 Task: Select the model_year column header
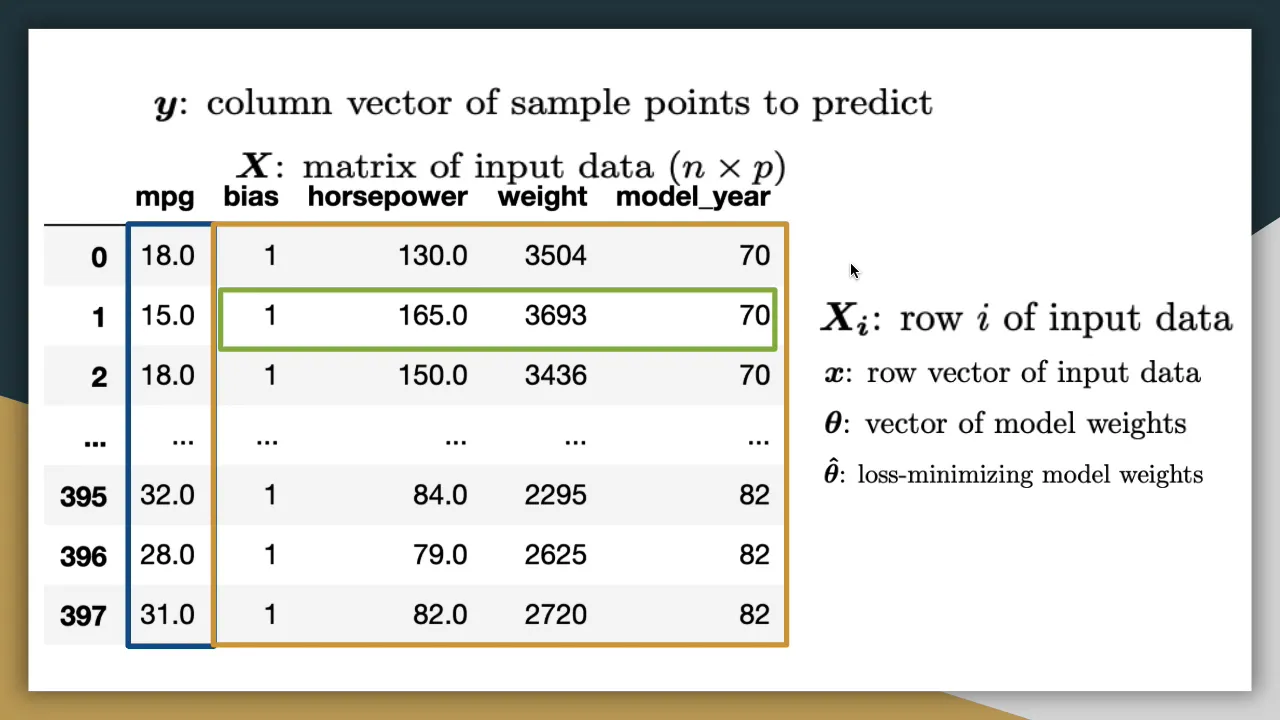[693, 197]
